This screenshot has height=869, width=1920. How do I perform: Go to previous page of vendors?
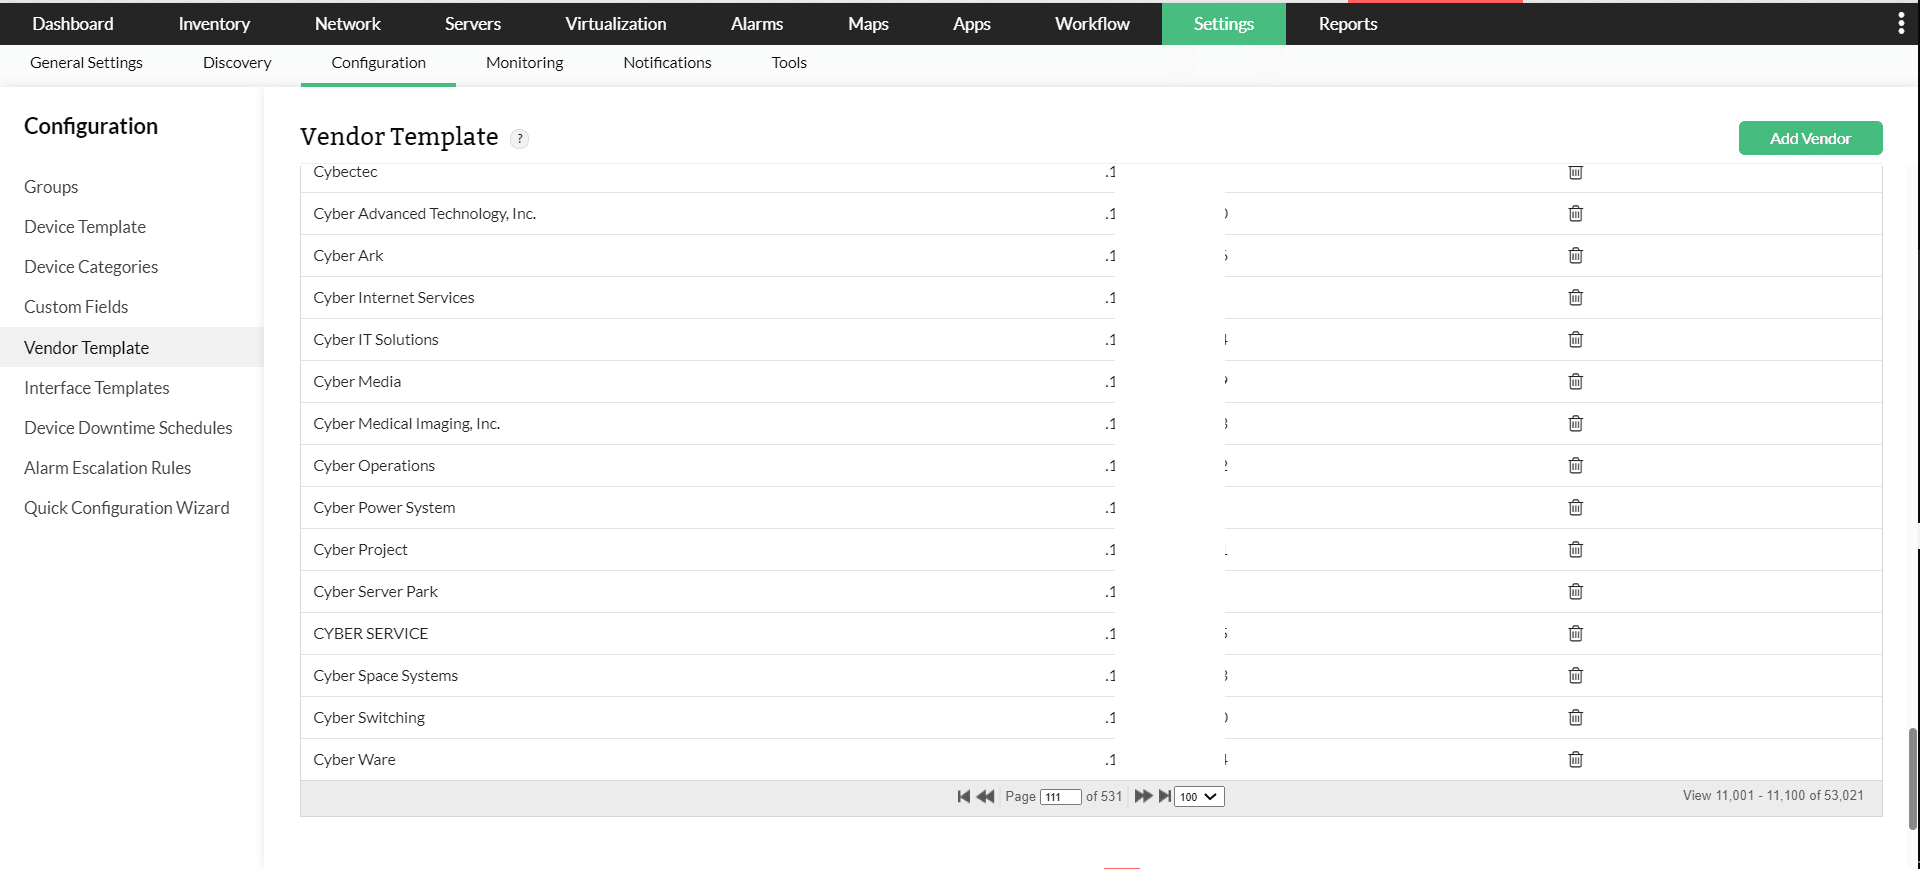tap(985, 797)
